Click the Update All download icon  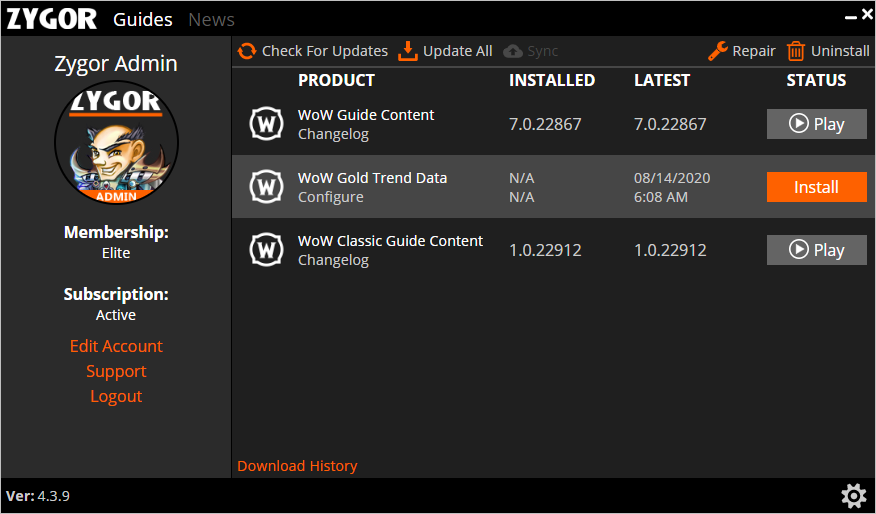408,51
